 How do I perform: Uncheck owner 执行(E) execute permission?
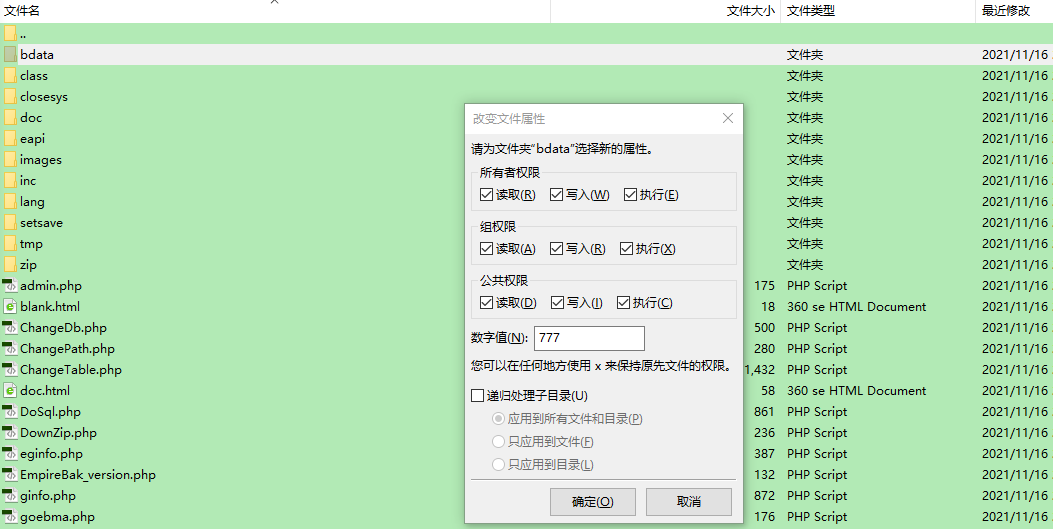click(x=630, y=195)
